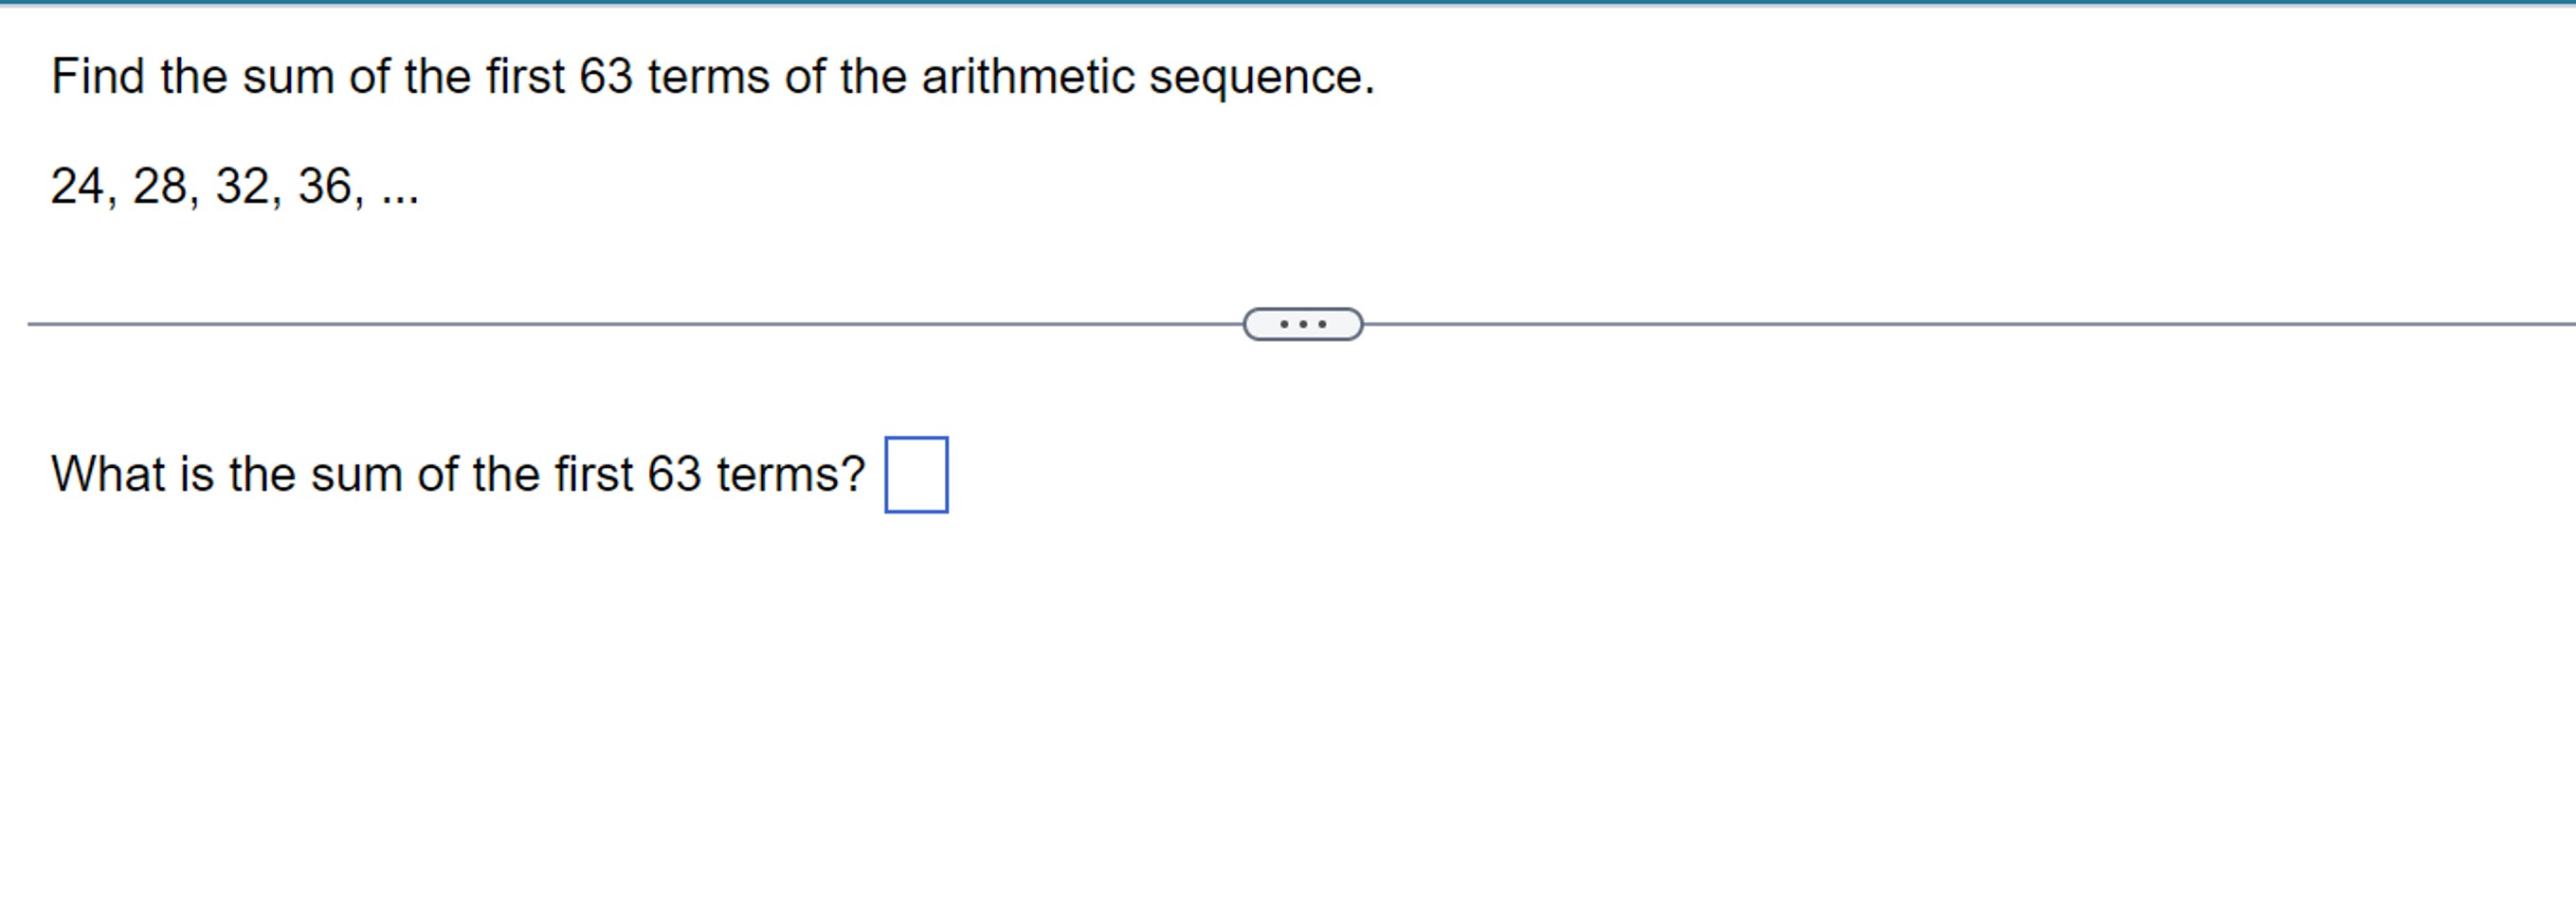Click the teal bar at the top

click(x=1288, y=6)
